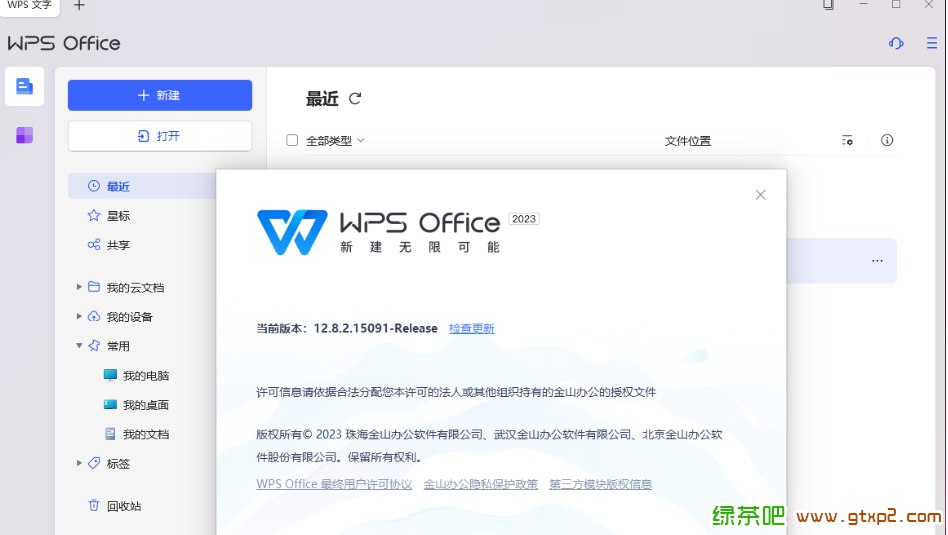Open the three-dot menu on the file row
Image resolution: width=948 pixels, height=535 pixels.
coord(877,261)
